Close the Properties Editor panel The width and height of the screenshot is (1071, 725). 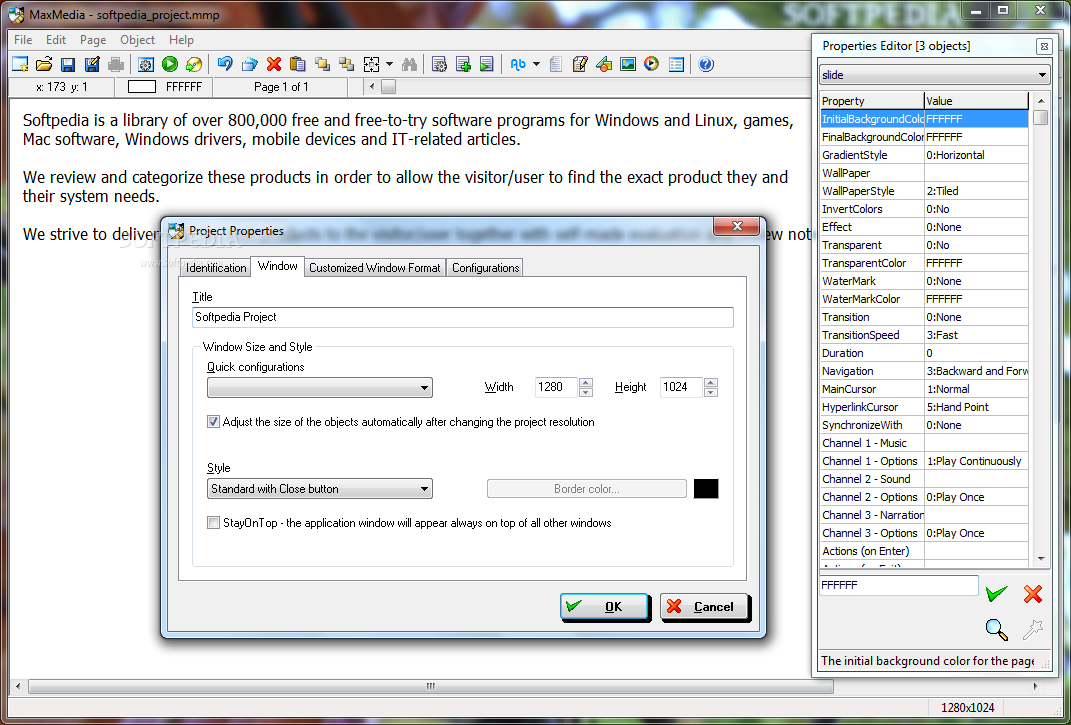pos(1044,46)
